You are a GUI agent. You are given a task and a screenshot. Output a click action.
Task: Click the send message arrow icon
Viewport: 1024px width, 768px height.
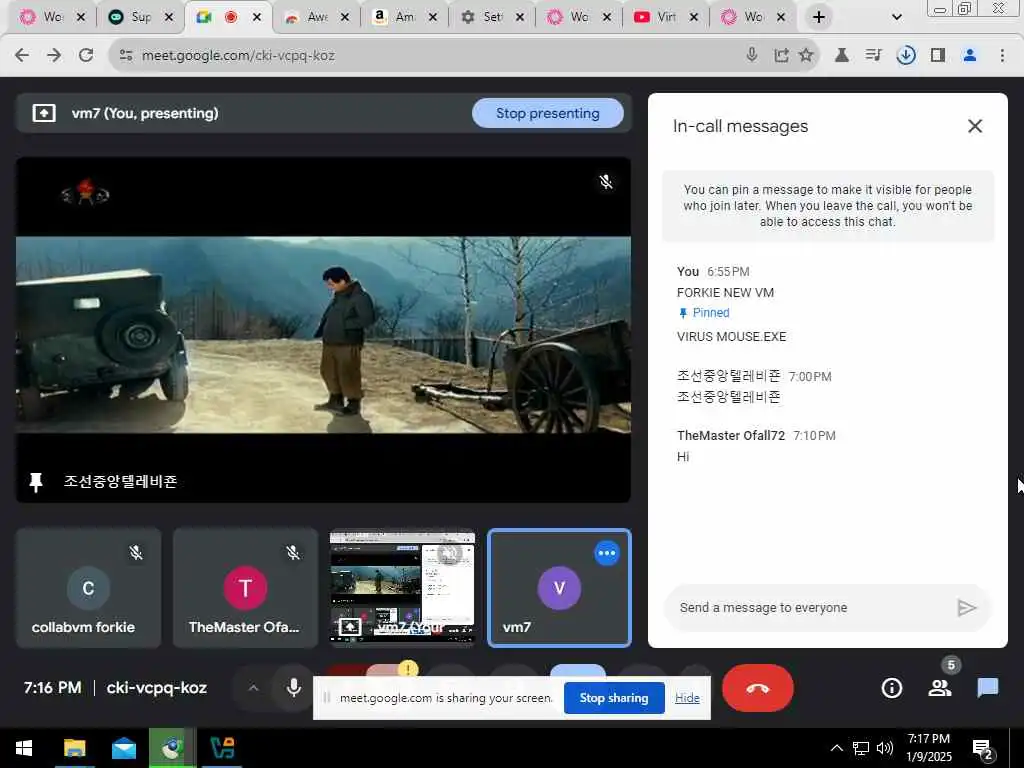coord(967,608)
